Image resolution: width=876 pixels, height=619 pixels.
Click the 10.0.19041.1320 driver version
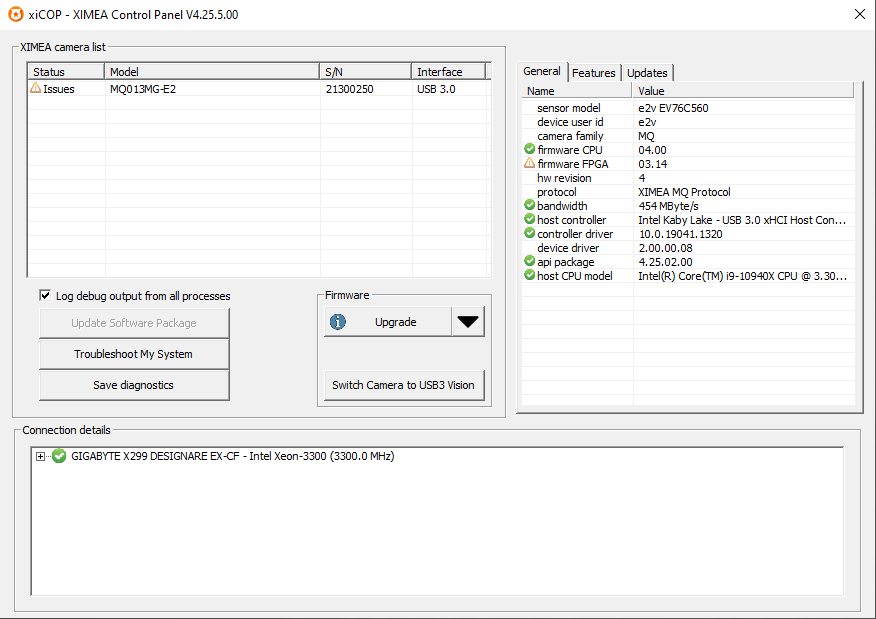[680, 234]
